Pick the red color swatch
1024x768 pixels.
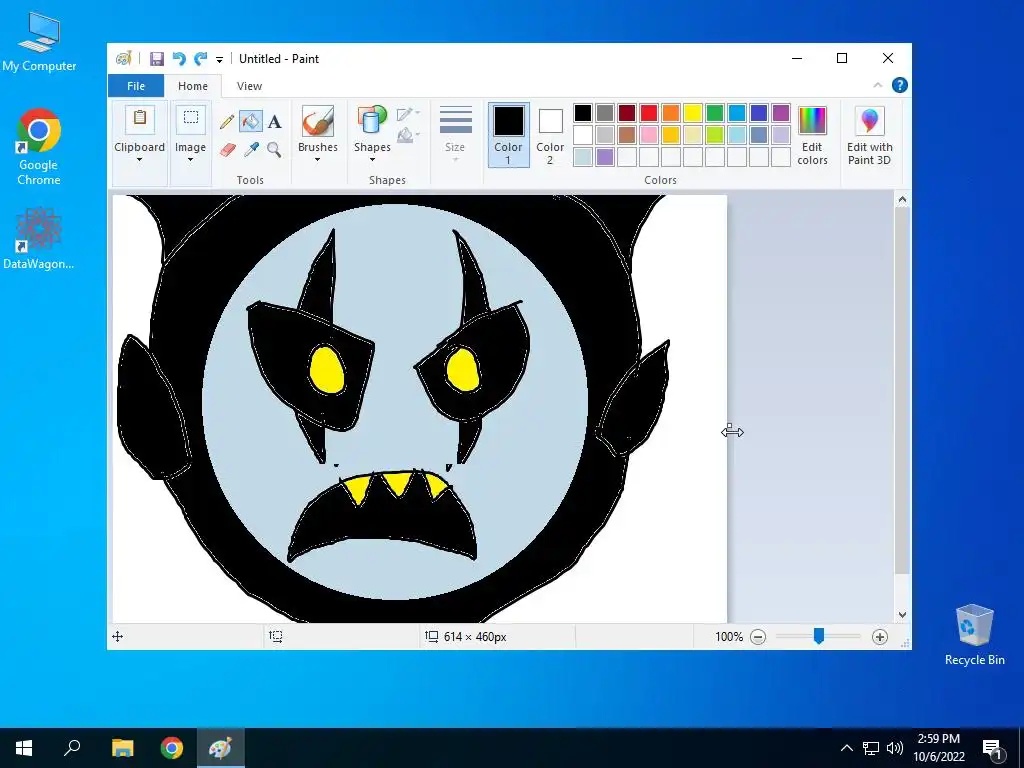pos(649,113)
